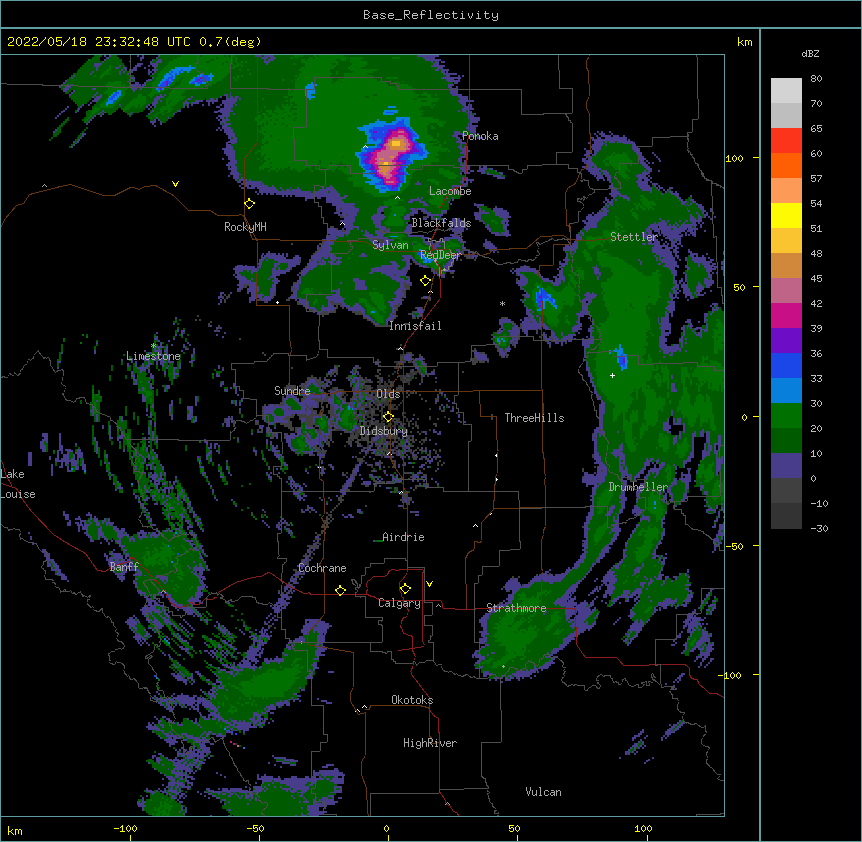
Task: Click the RockyMH label
Action: point(245,227)
